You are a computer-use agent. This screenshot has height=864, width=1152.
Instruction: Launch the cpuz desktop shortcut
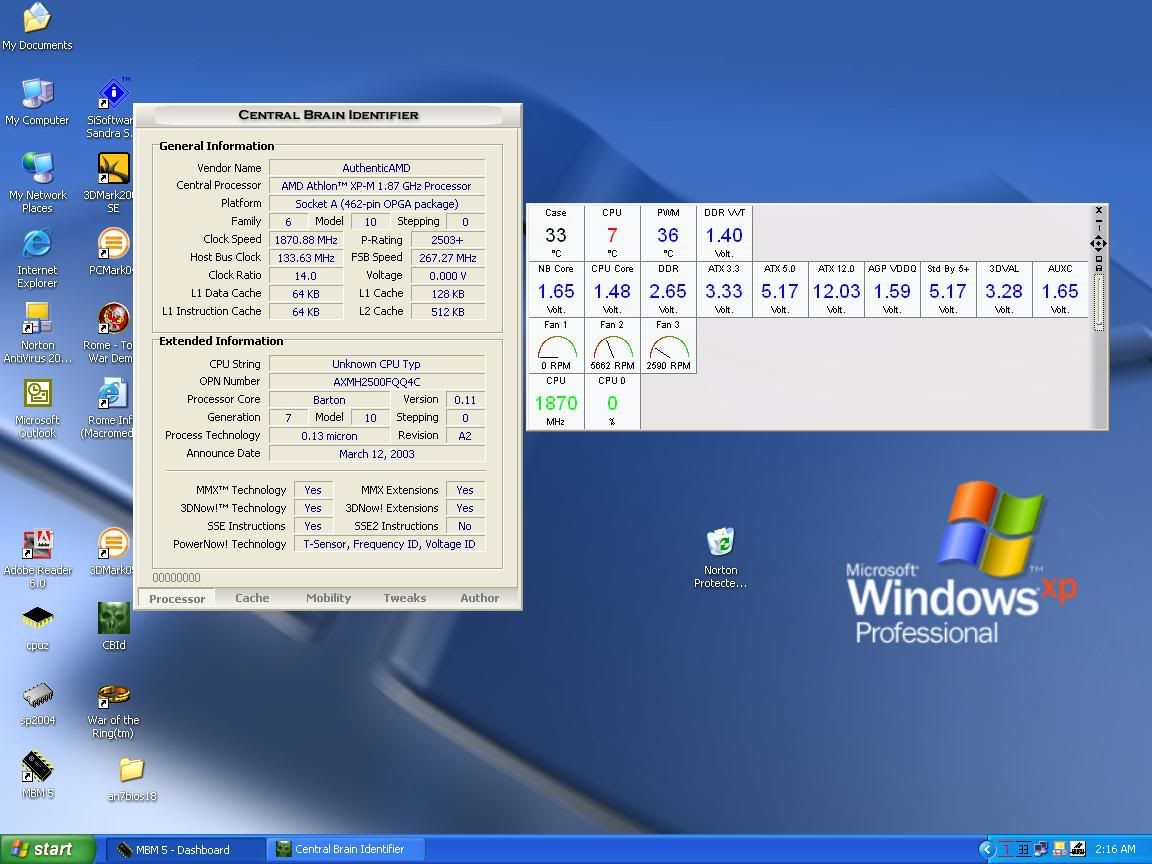tap(37, 620)
